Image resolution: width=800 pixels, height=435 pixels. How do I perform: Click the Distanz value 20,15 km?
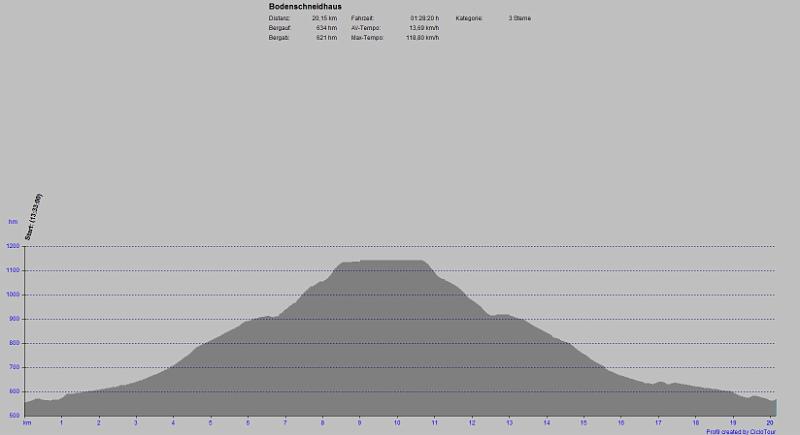point(325,19)
